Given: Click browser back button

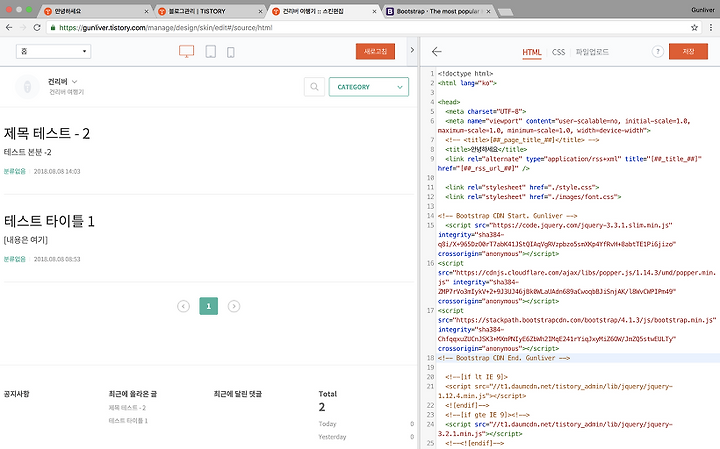Looking at the screenshot, I should point(9,28).
